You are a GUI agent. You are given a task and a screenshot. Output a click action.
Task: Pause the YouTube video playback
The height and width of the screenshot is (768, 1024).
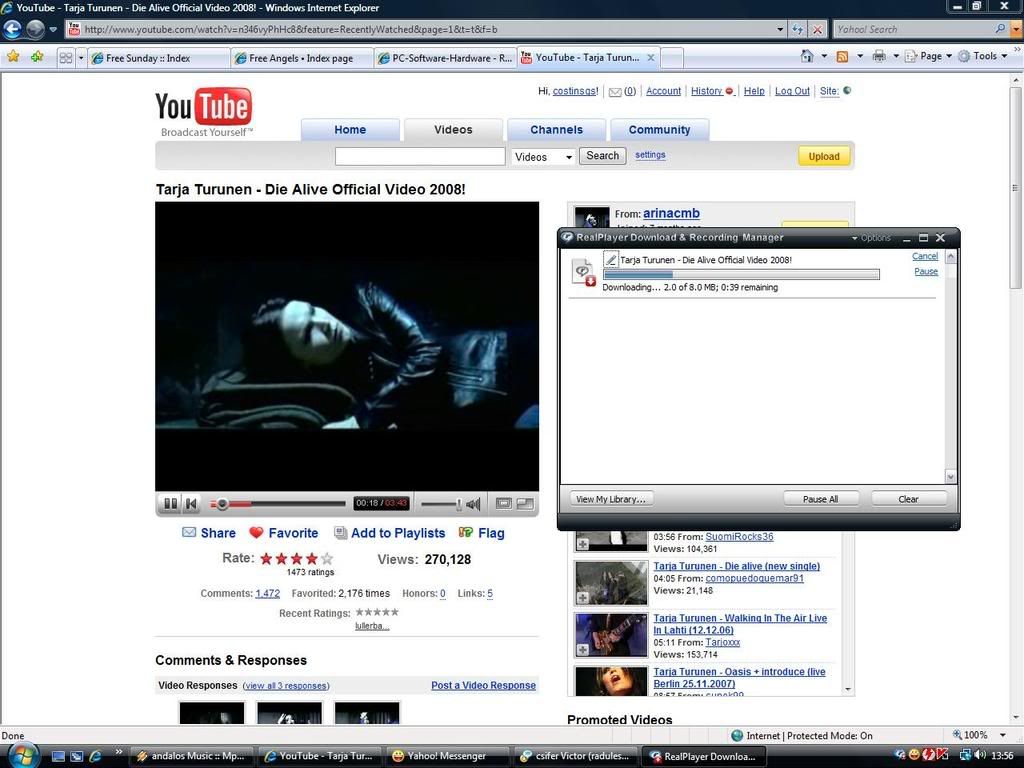pyautogui.click(x=170, y=504)
